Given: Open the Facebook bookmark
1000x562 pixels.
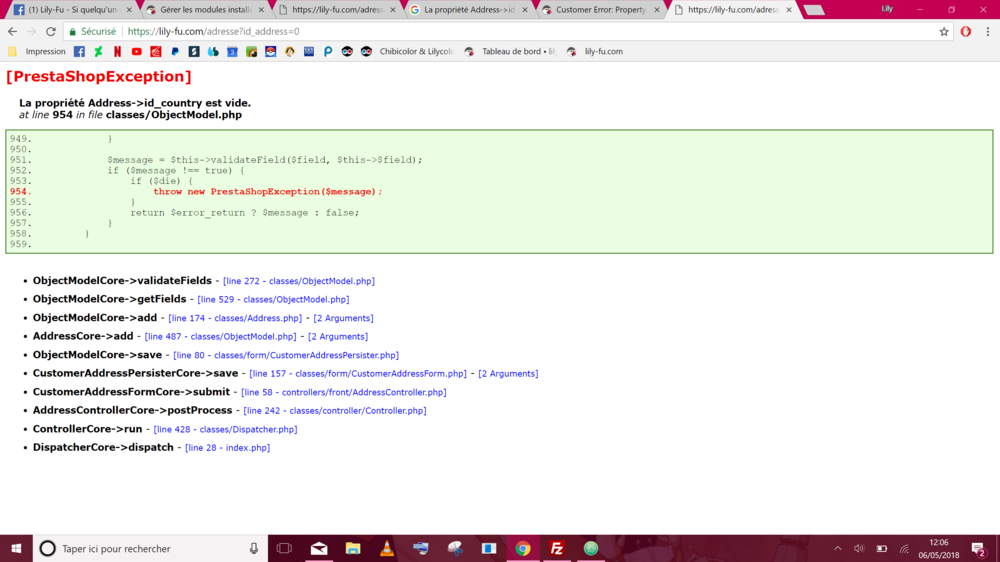Looking at the screenshot, I should coord(79,52).
